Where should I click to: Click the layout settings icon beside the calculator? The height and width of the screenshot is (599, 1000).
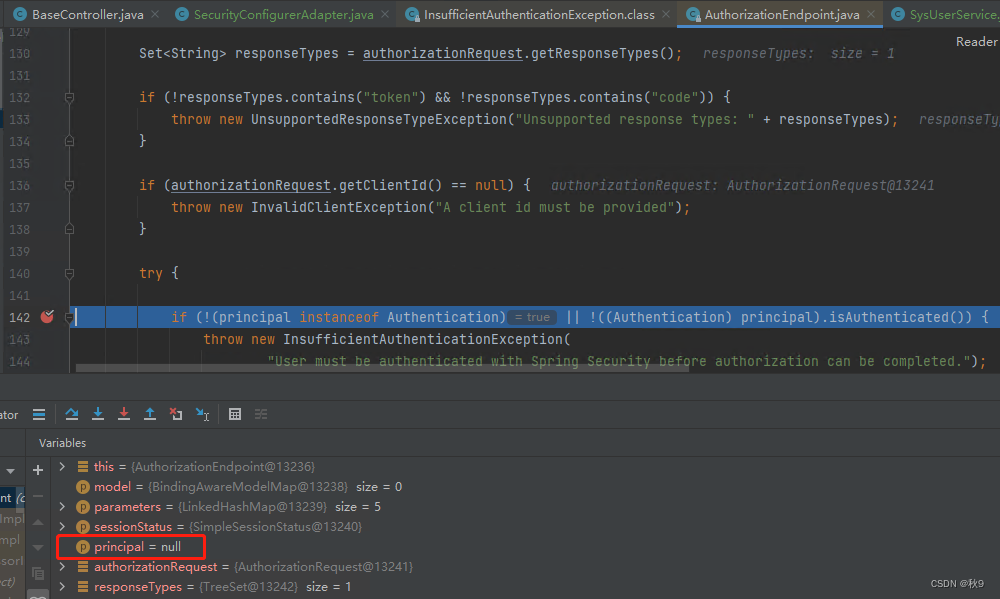259,413
